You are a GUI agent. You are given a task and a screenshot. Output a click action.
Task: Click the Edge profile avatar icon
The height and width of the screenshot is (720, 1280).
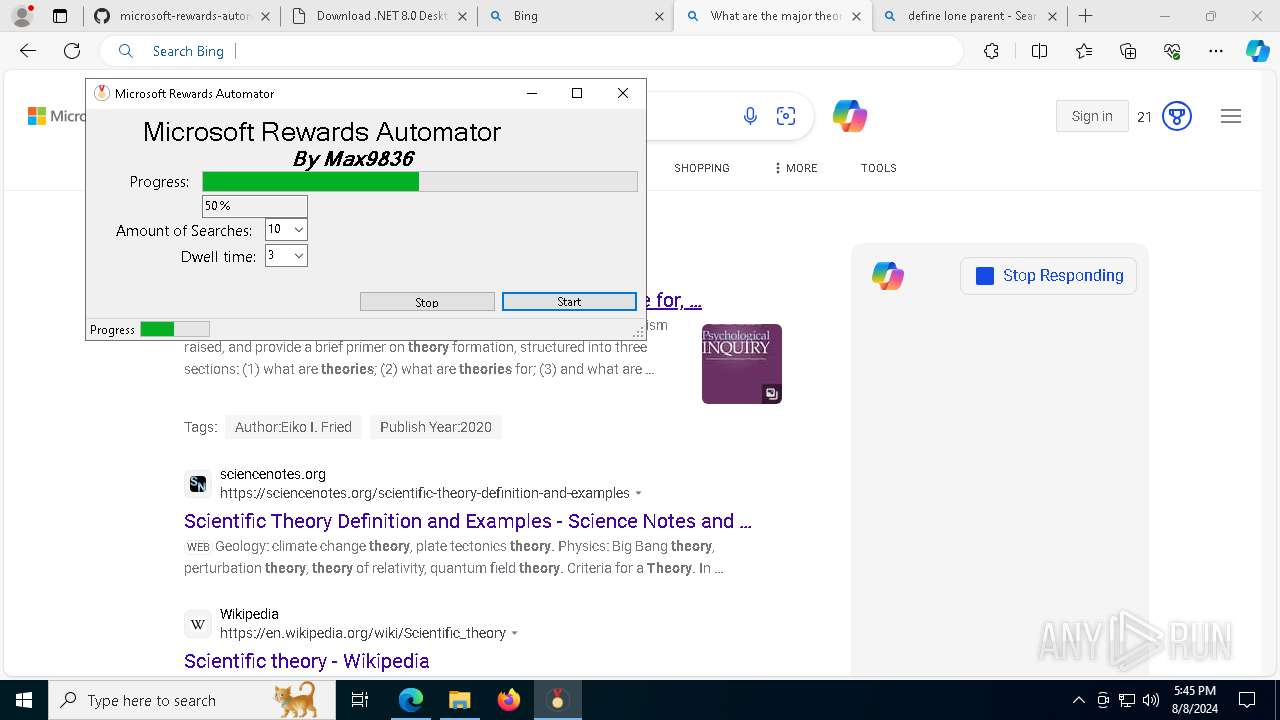pyautogui.click(x=22, y=16)
